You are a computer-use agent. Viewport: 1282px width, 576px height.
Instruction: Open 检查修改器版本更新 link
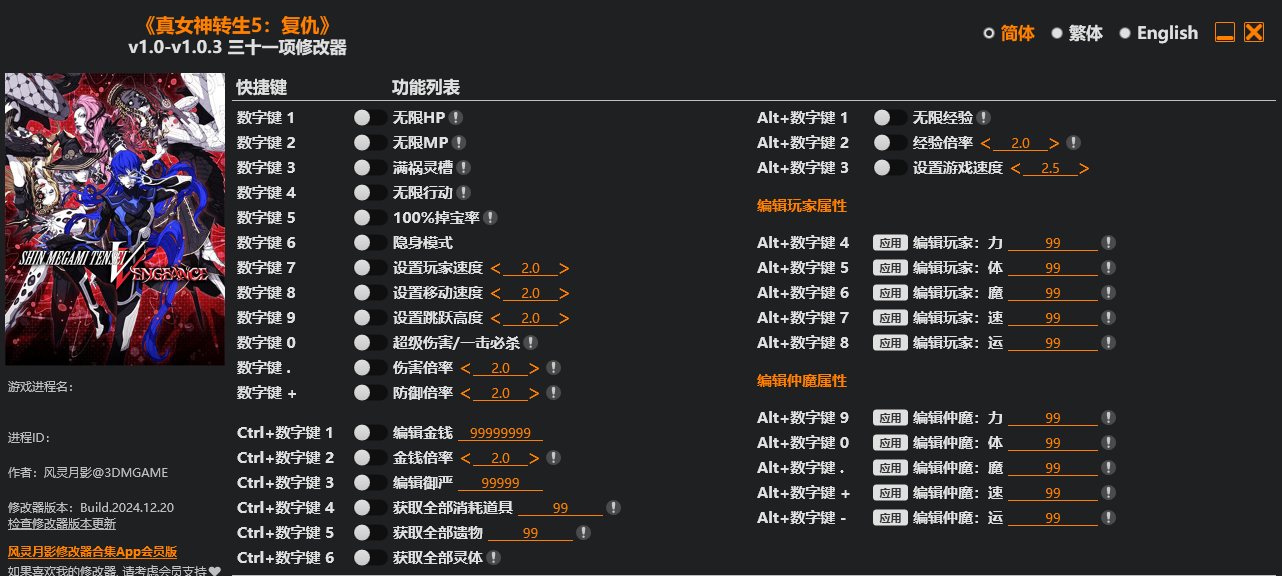(62, 523)
